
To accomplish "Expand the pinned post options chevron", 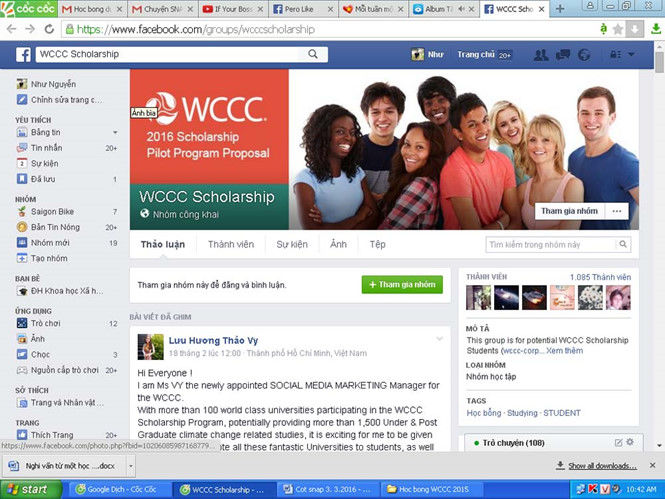I will click(x=439, y=339).
